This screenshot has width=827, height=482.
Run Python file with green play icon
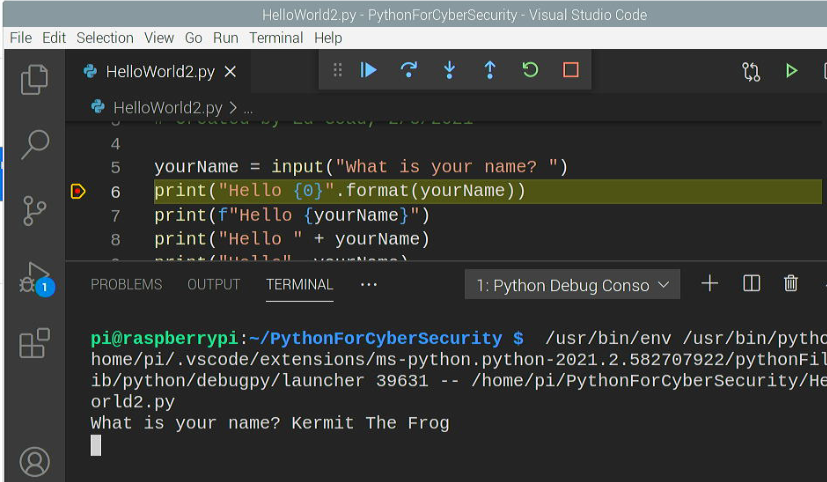point(791,71)
